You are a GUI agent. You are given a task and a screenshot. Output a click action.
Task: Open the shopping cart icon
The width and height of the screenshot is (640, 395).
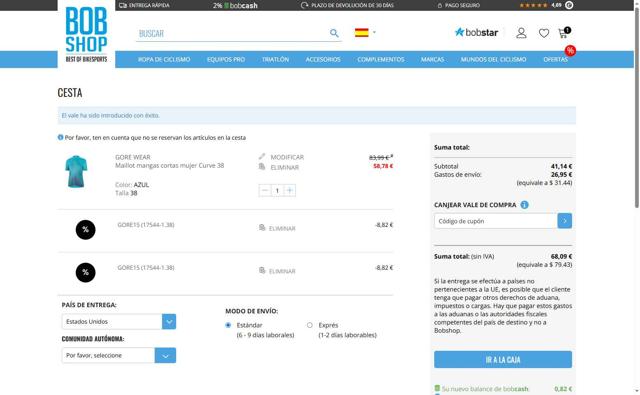[x=564, y=33]
